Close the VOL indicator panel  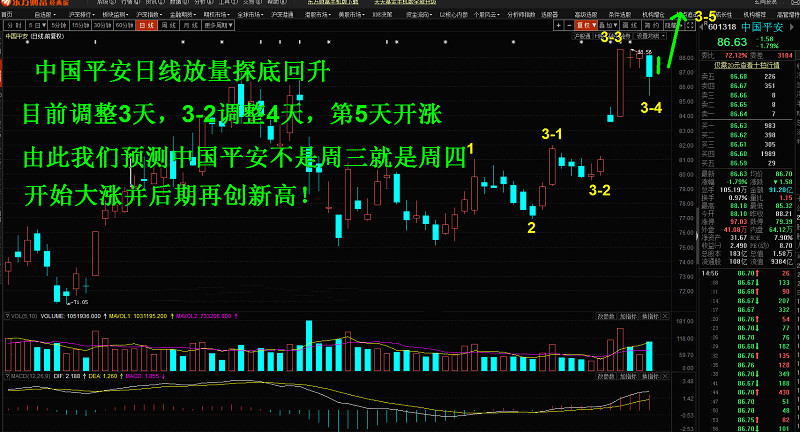[x=665, y=316]
